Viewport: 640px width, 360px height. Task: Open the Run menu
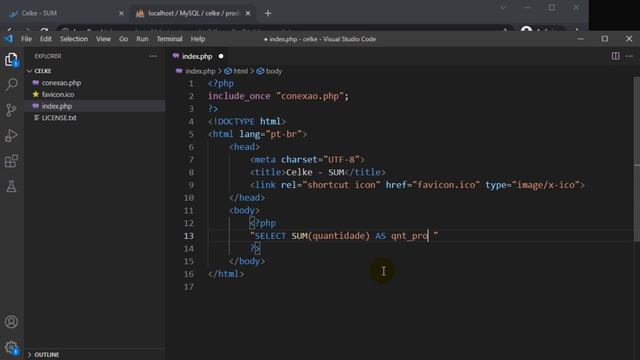(142, 39)
